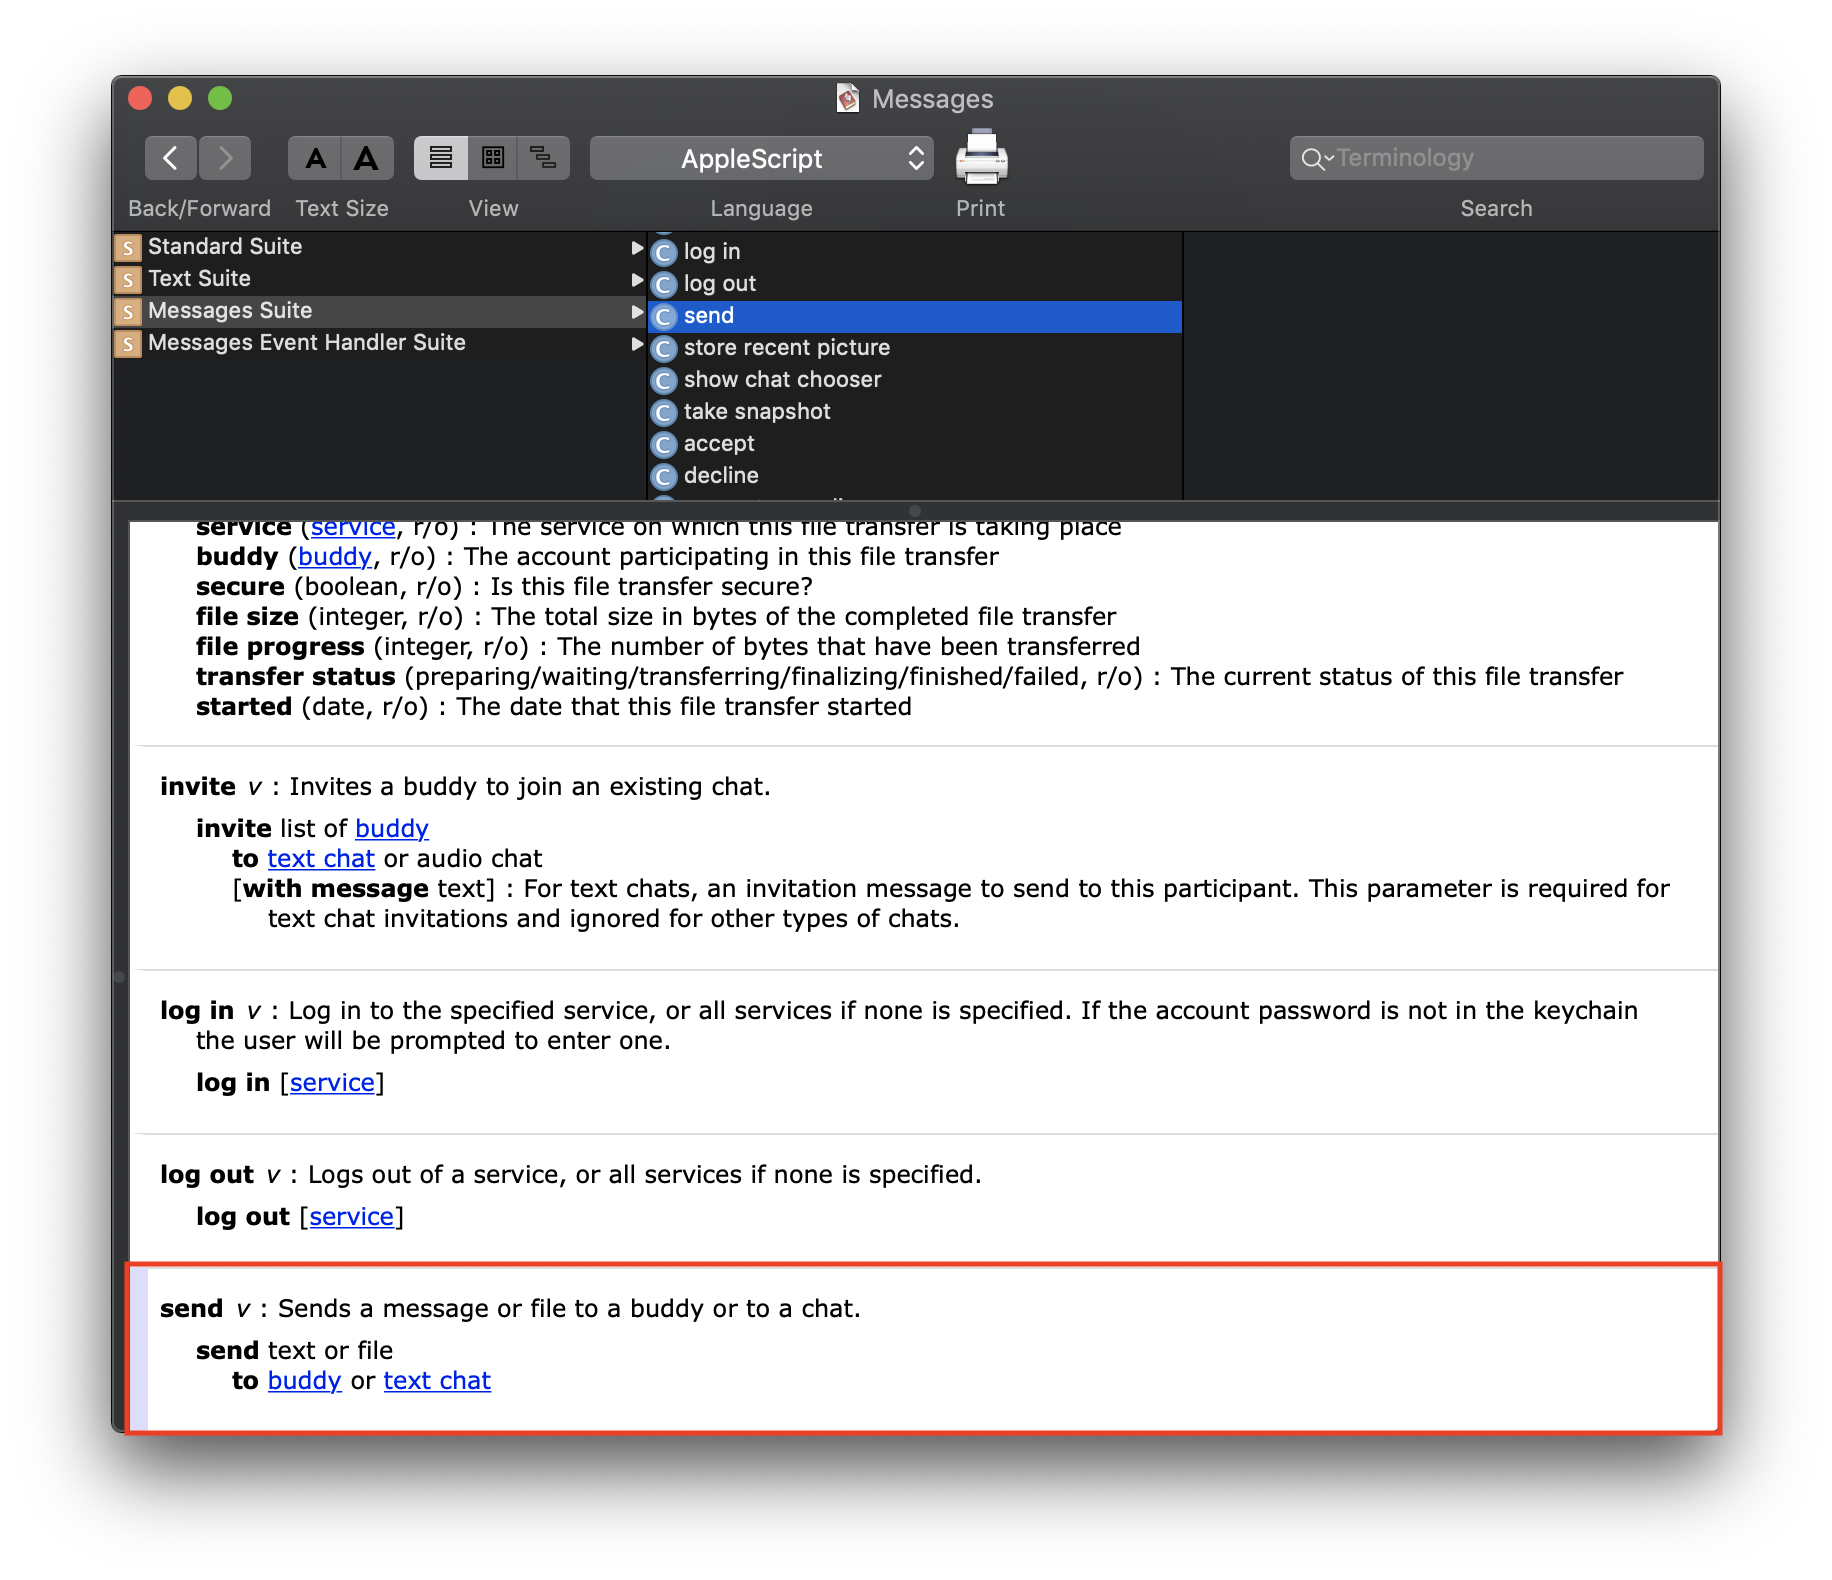Click C icon beside take snapshot
Screen dimensions: 1832x1580
664,412
